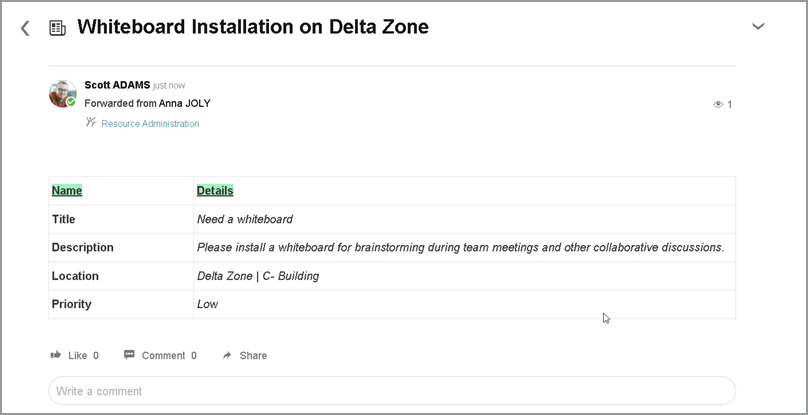
Task: Click the Share arrow icon
Action: [x=227, y=355]
